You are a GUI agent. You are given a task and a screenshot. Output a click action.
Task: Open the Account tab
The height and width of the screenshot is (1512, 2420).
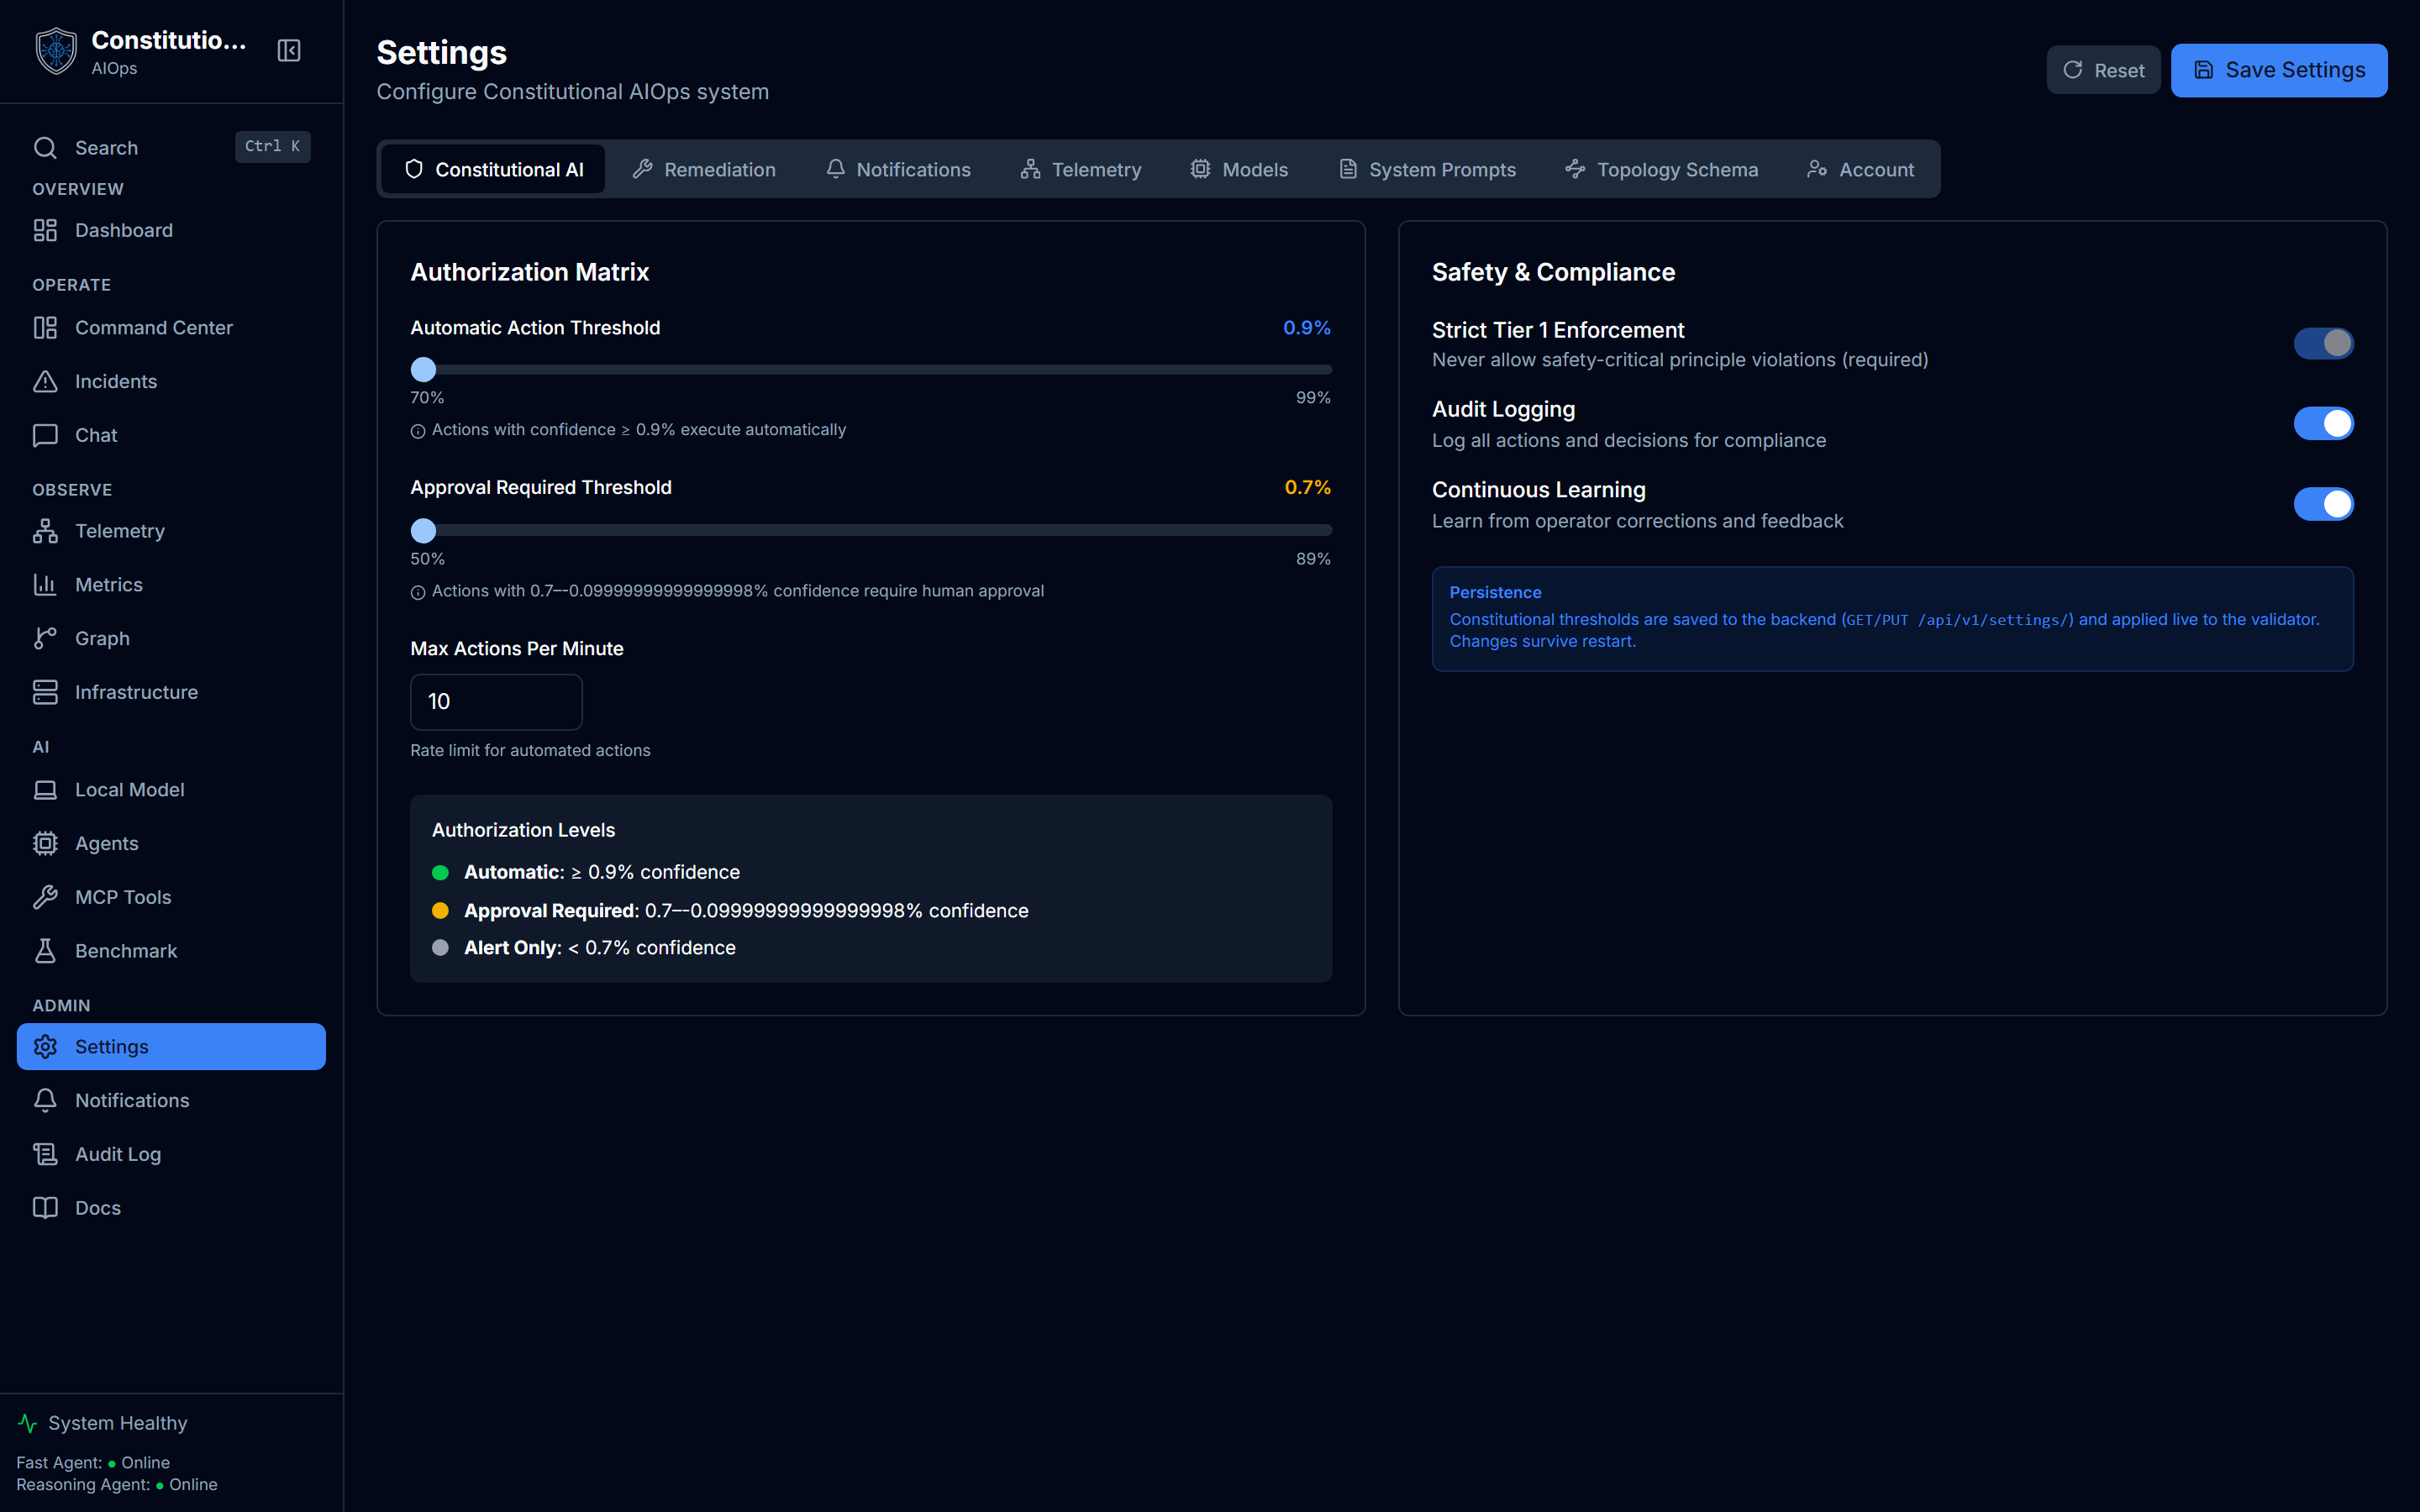[1861, 169]
